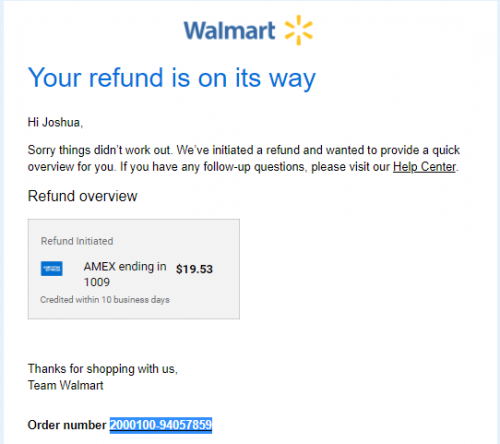500x444 pixels.
Task: Click the $19.53 refund amount
Action: (x=194, y=269)
